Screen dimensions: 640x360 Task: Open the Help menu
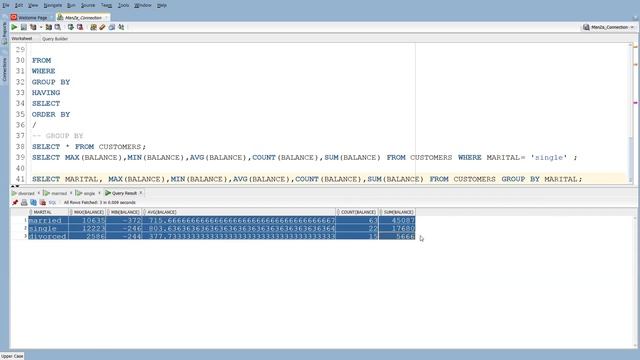[x=162, y=5]
